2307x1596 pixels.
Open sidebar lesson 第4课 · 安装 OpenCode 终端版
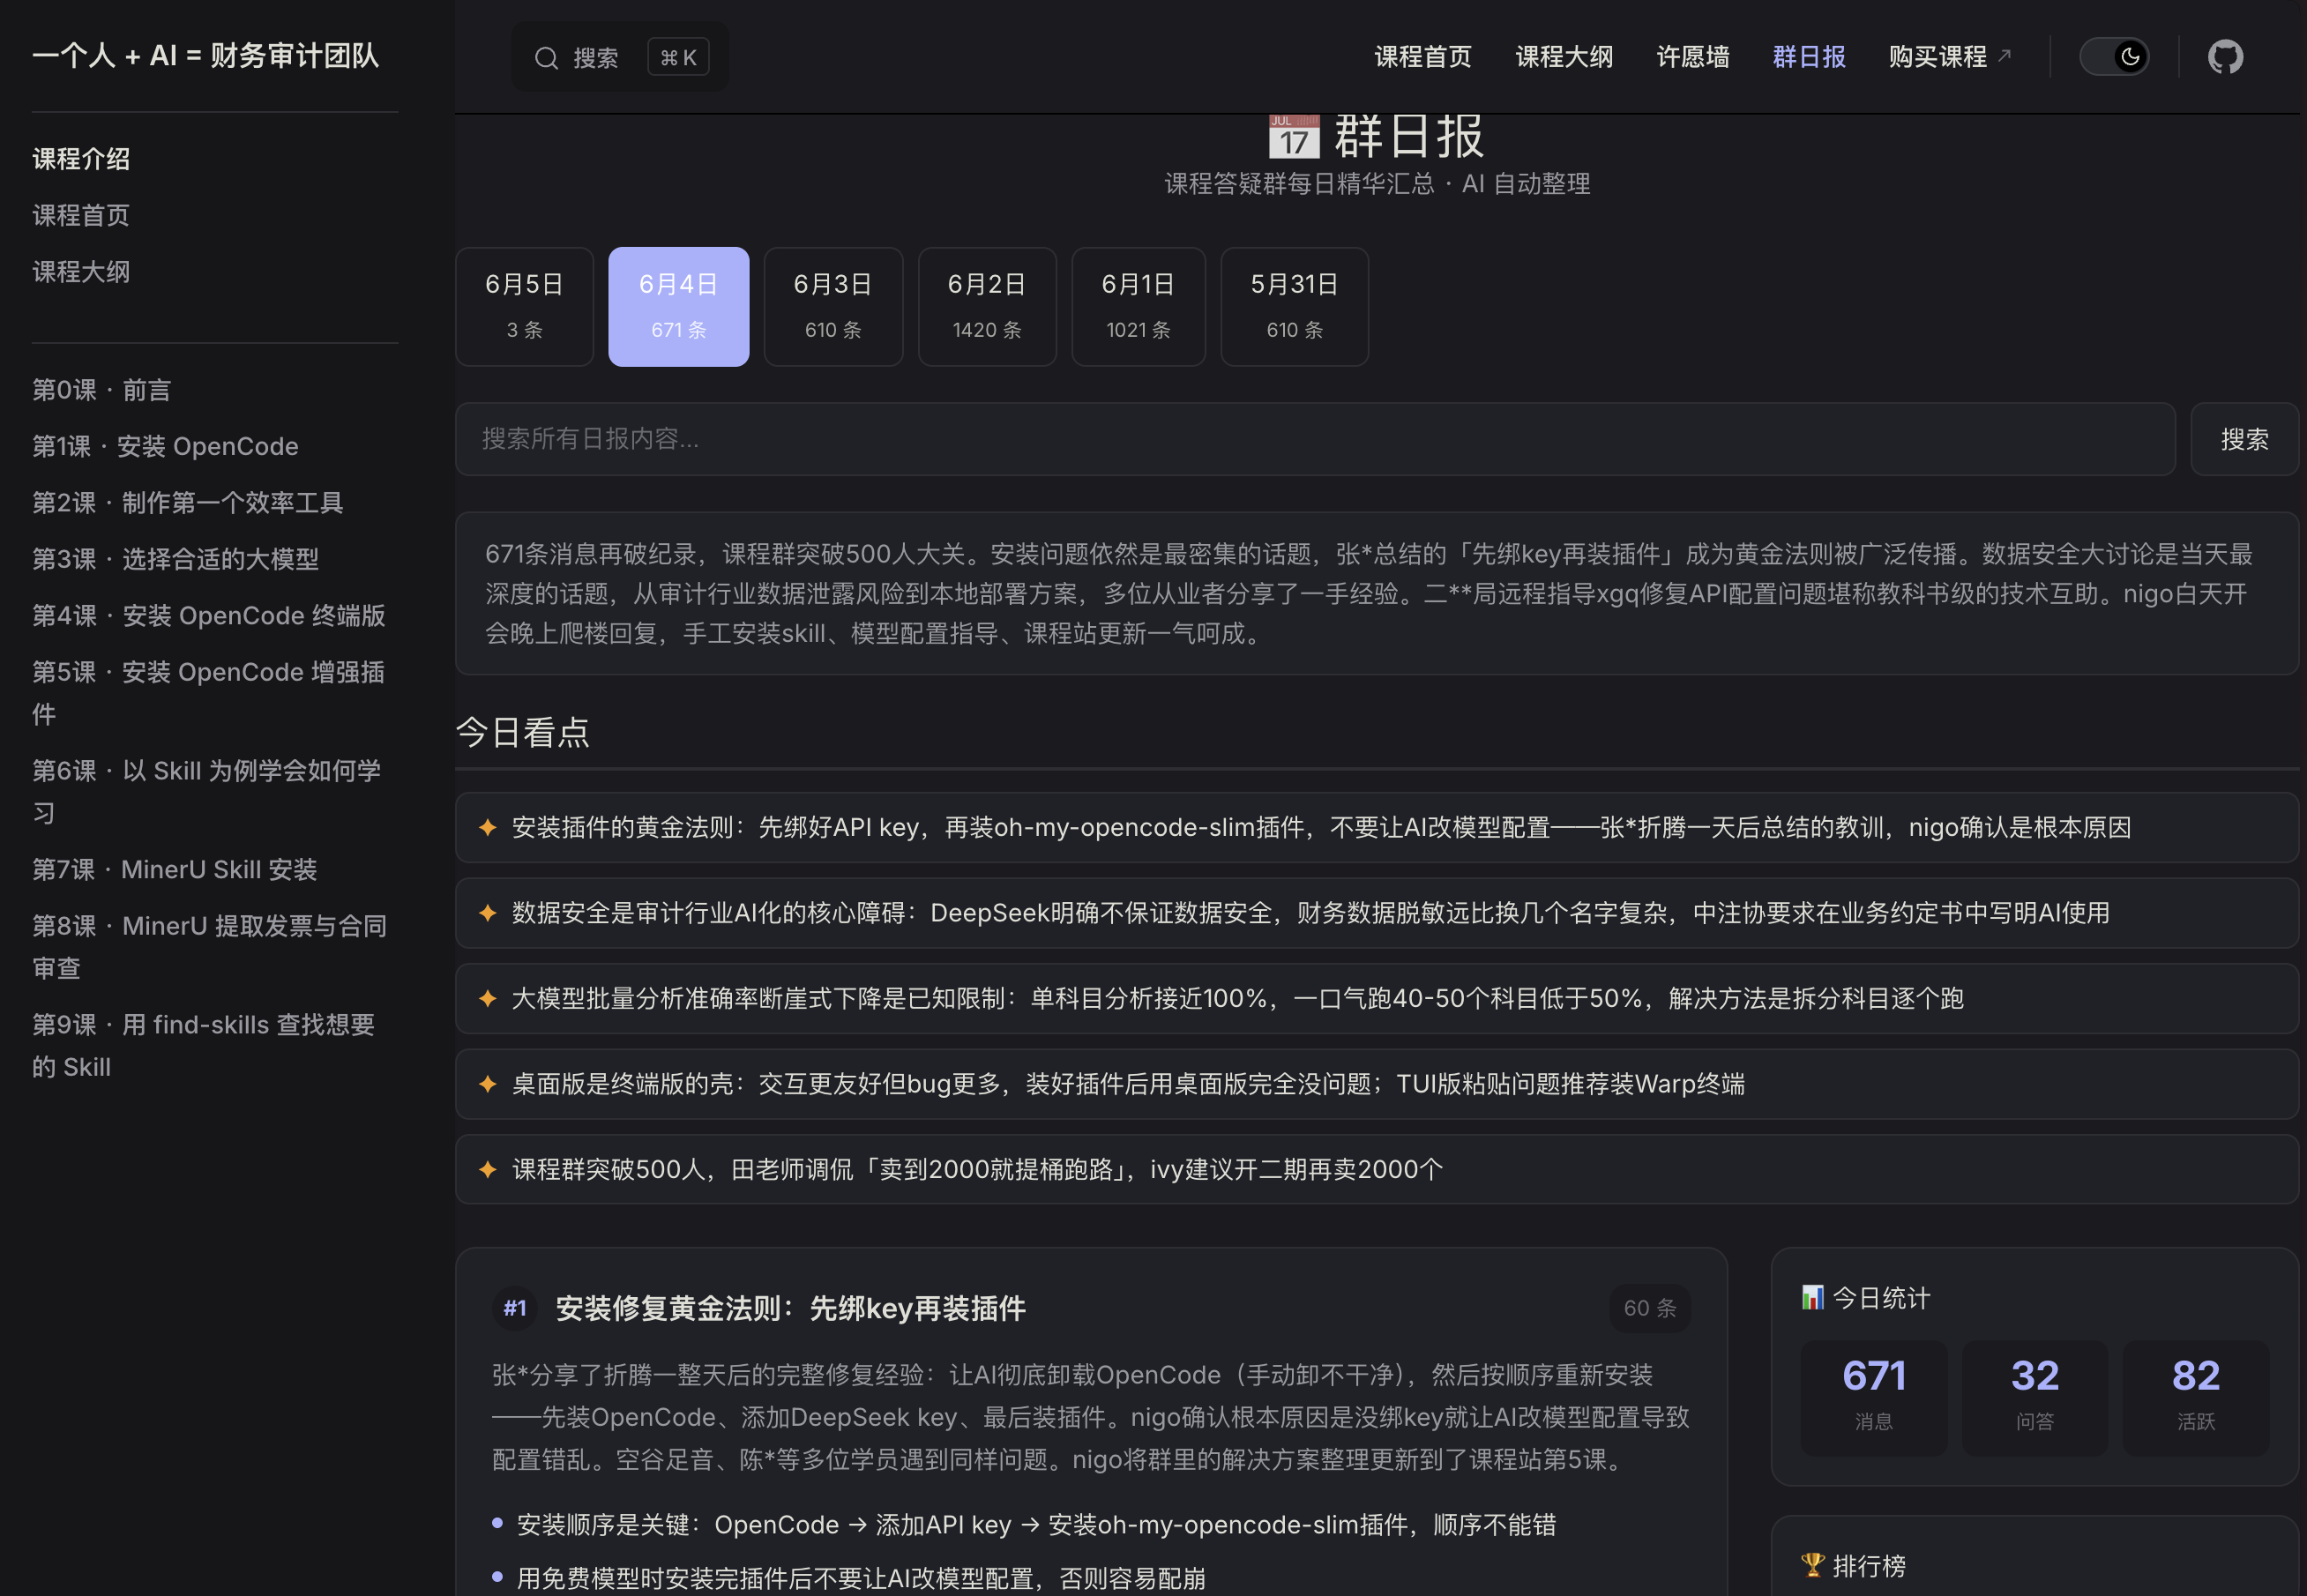pos(209,615)
